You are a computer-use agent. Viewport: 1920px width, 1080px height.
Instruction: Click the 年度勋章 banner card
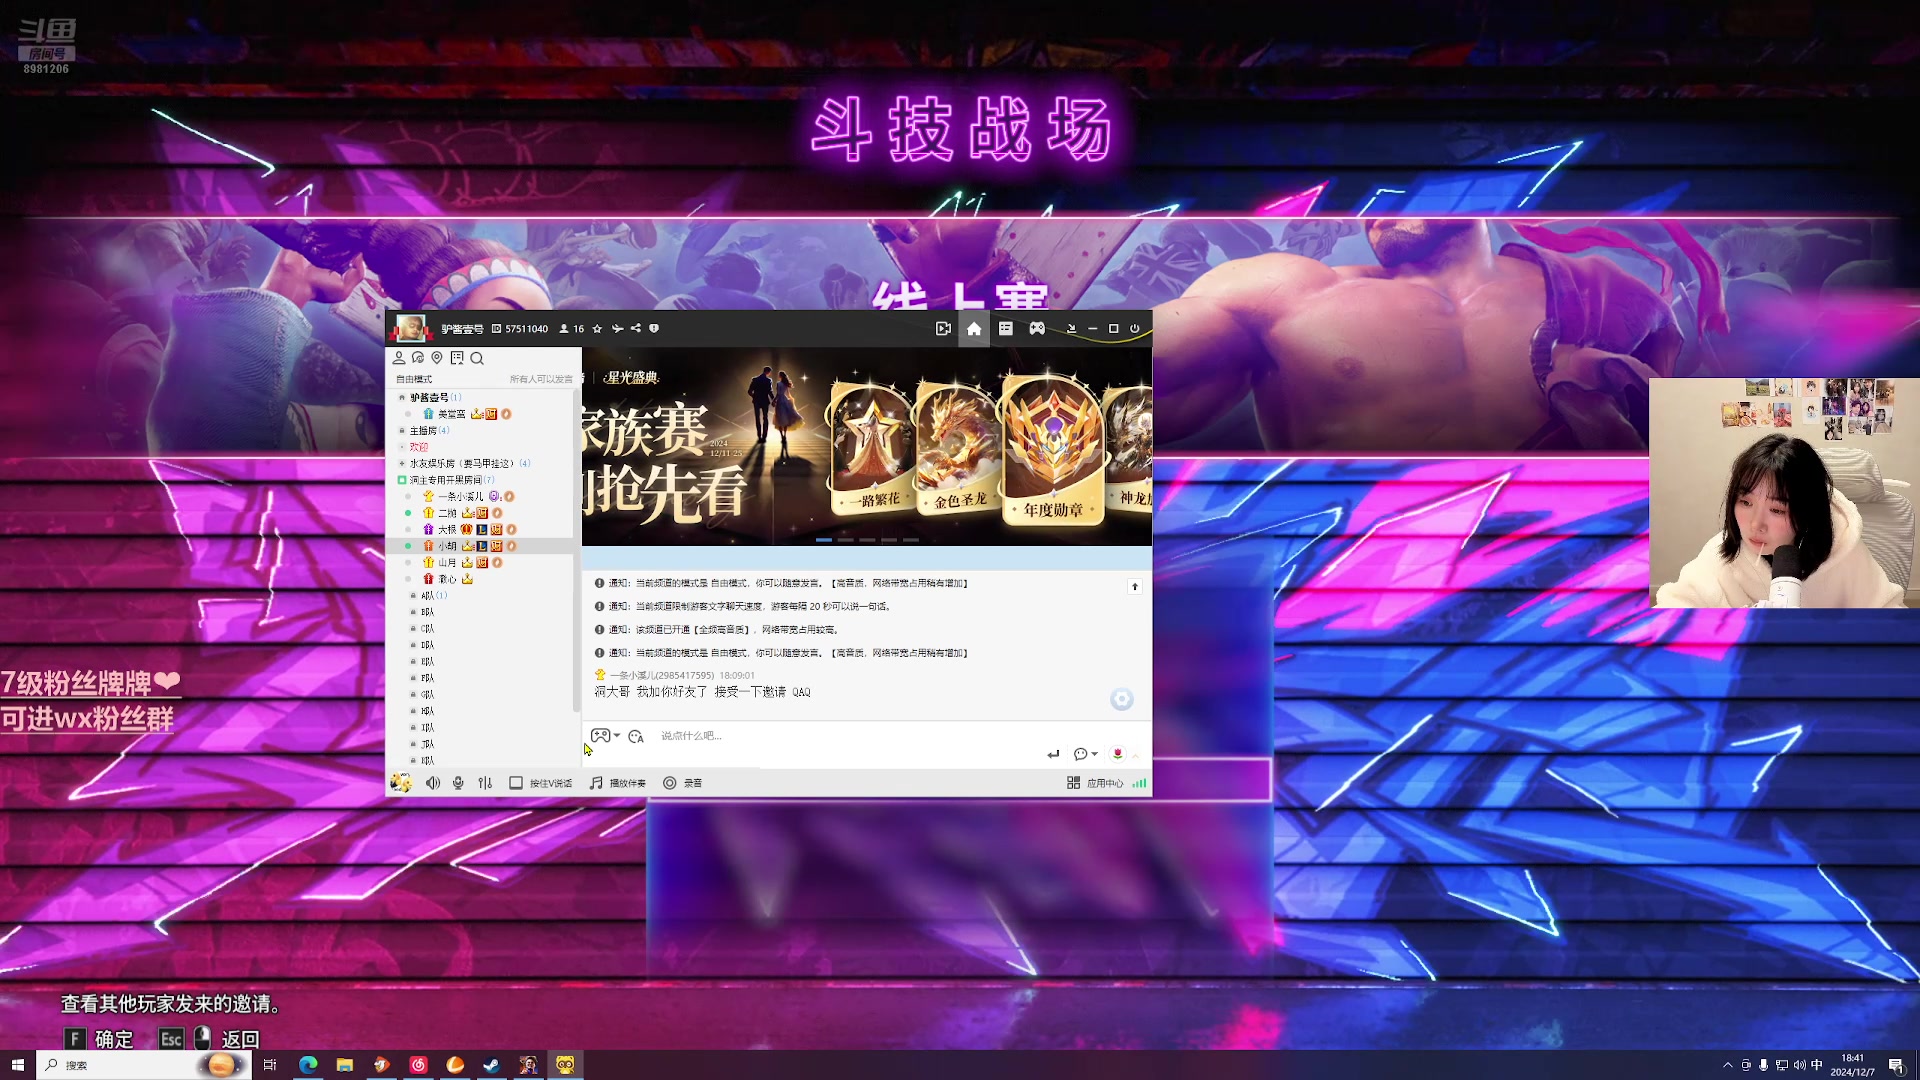click(1053, 449)
